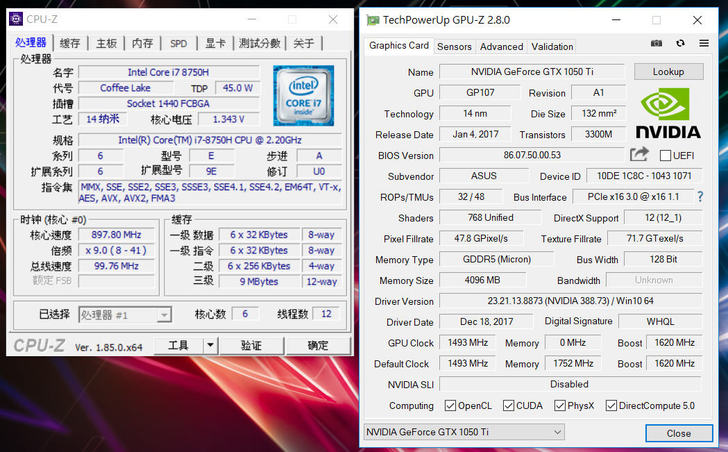Click the 工具 button in CPU-Z

178,345
